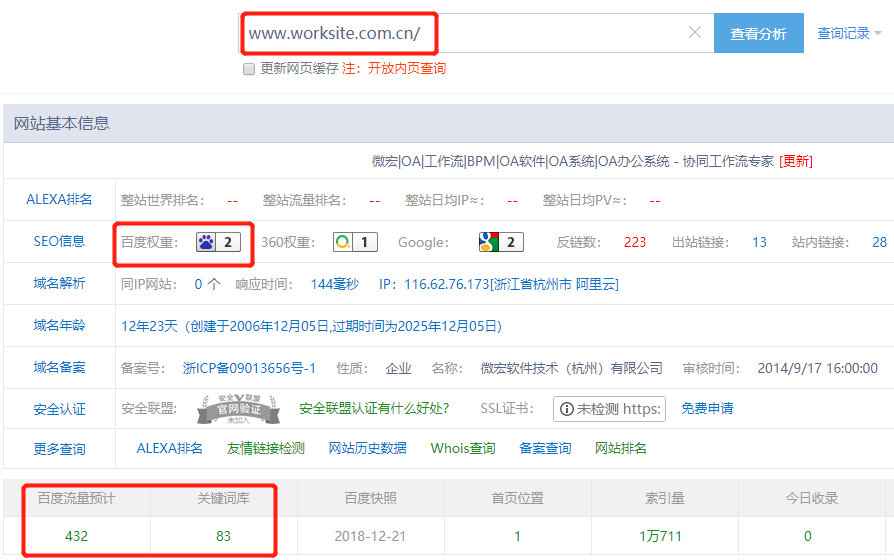
Task: Click the 百度流量预计 column header
Action: tap(76, 498)
